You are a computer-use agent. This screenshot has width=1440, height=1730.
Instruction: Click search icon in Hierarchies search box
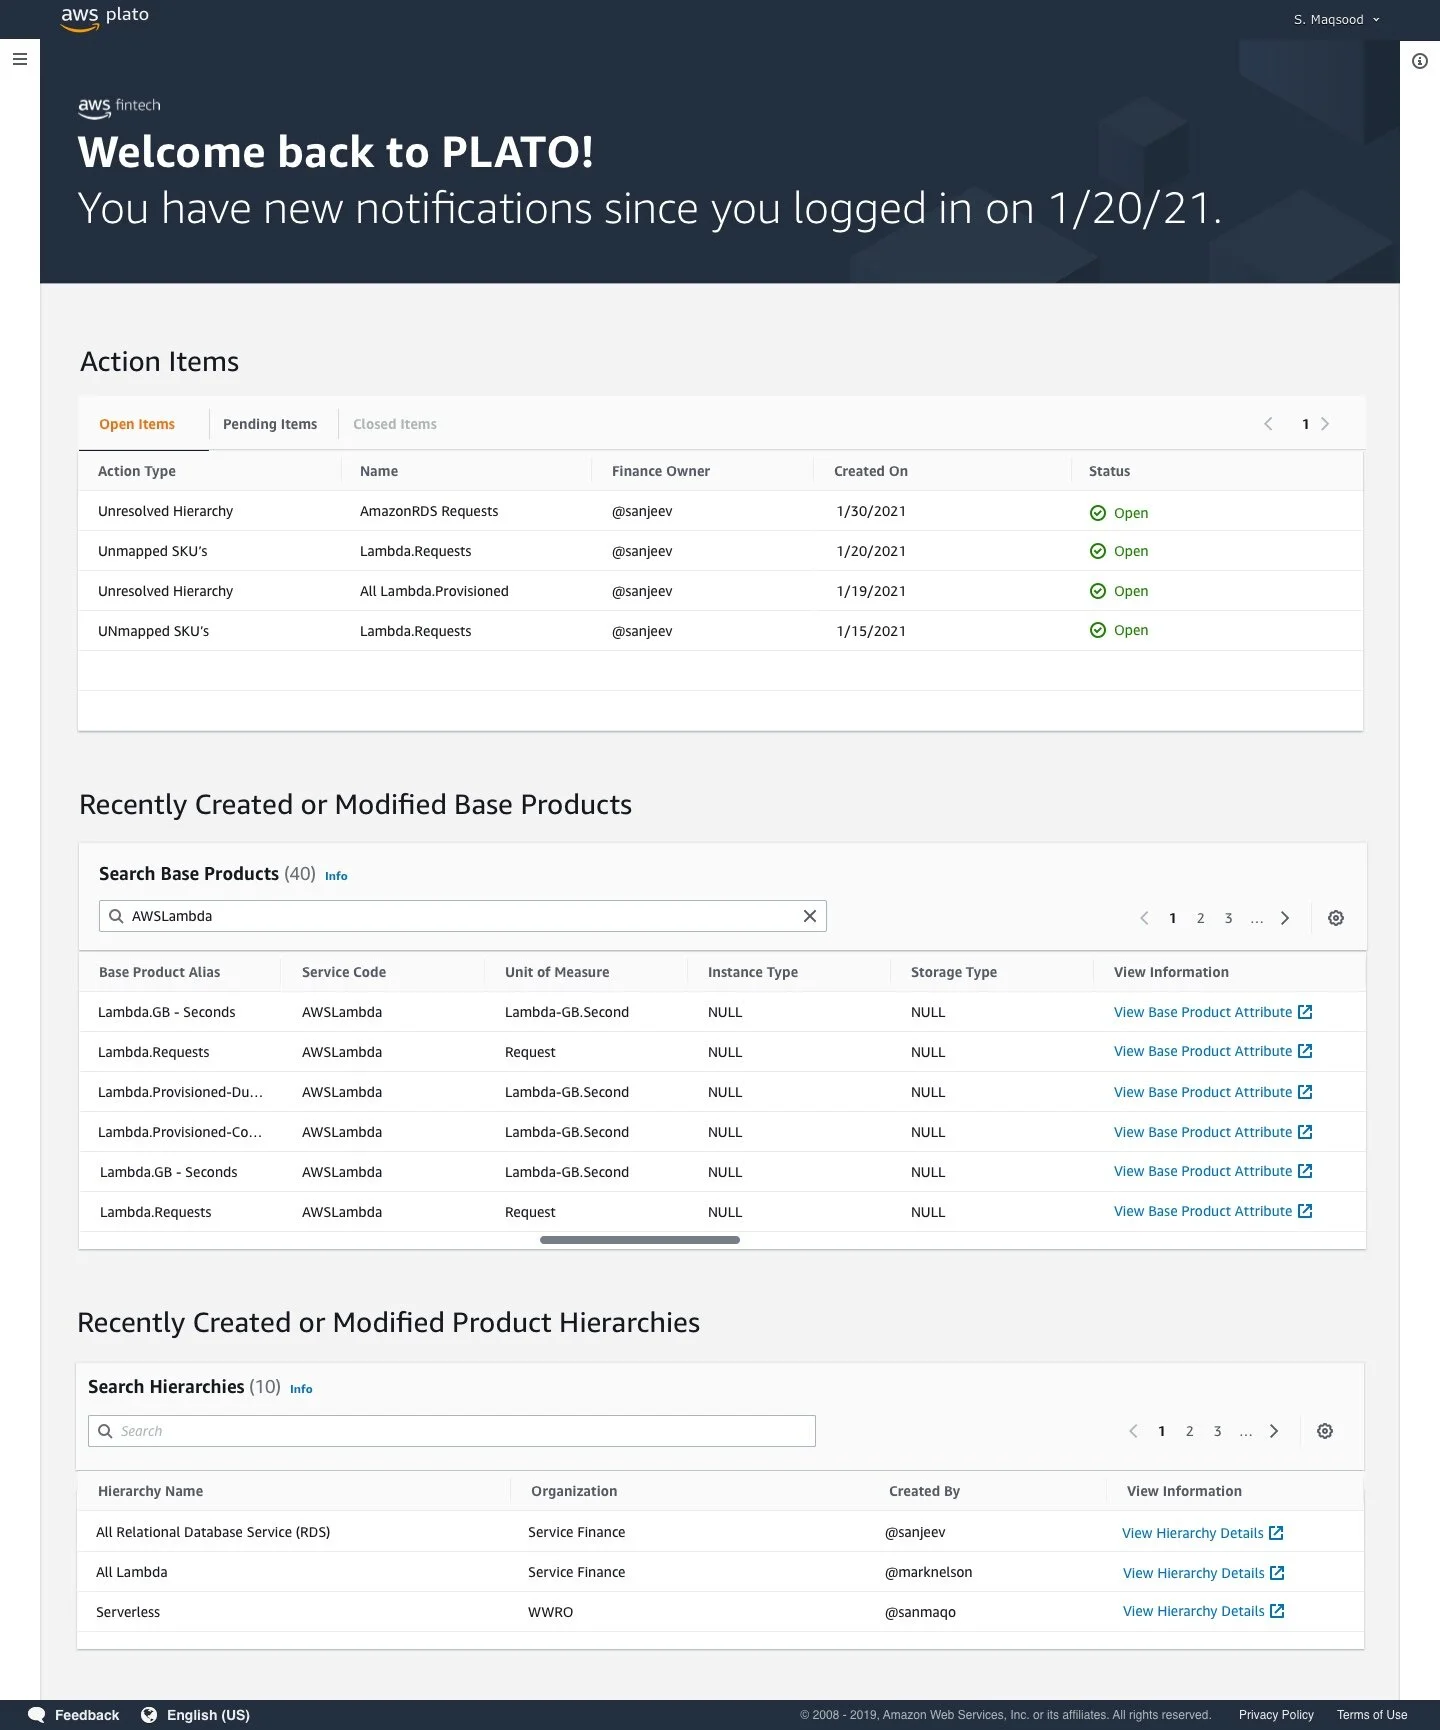[106, 1431]
